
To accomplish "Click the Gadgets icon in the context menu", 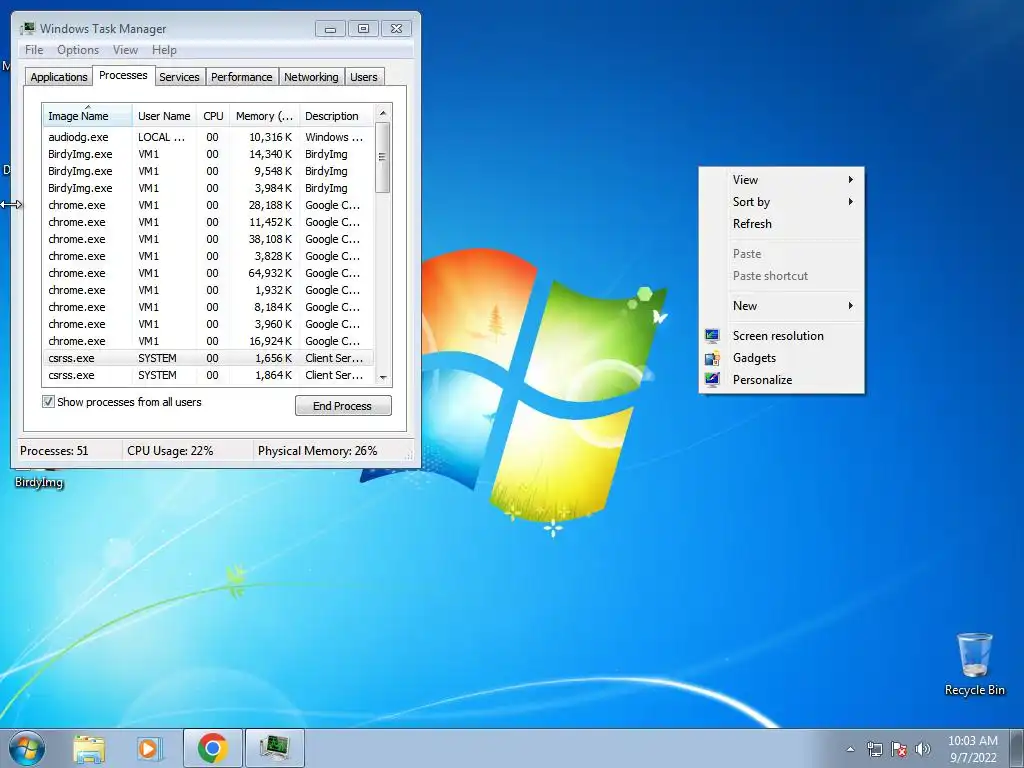I will (712, 358).
